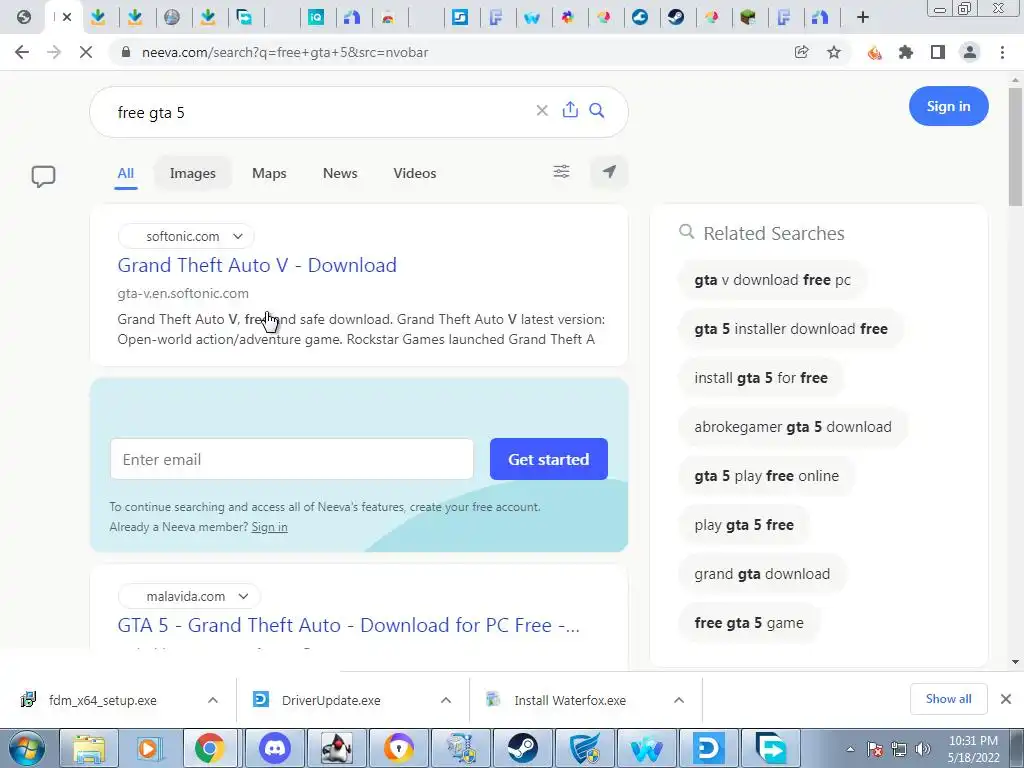The image size is (1024, 768).
Task: Click the page vertical scrollbar thumb
Action: click(x=1015, y=147)
